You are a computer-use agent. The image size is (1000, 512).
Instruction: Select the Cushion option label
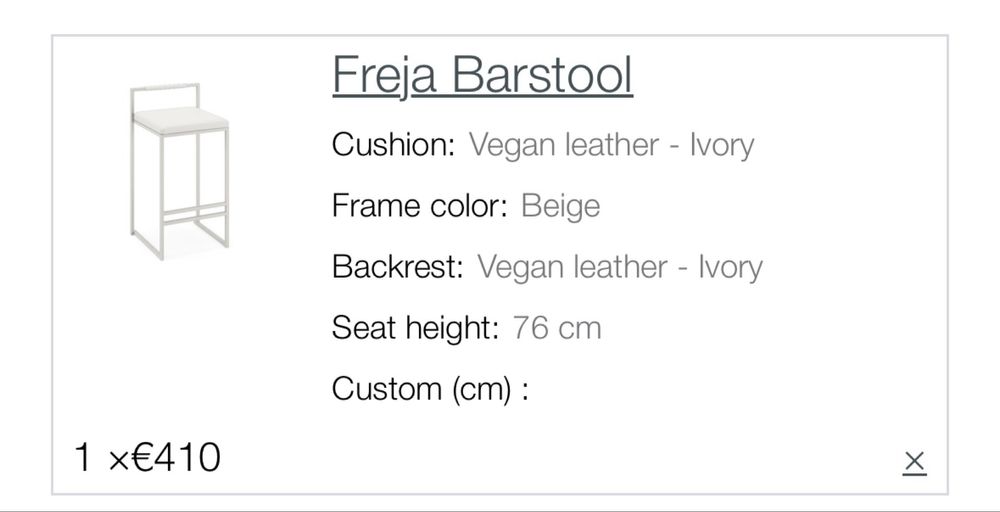click(x=393, y=145)
